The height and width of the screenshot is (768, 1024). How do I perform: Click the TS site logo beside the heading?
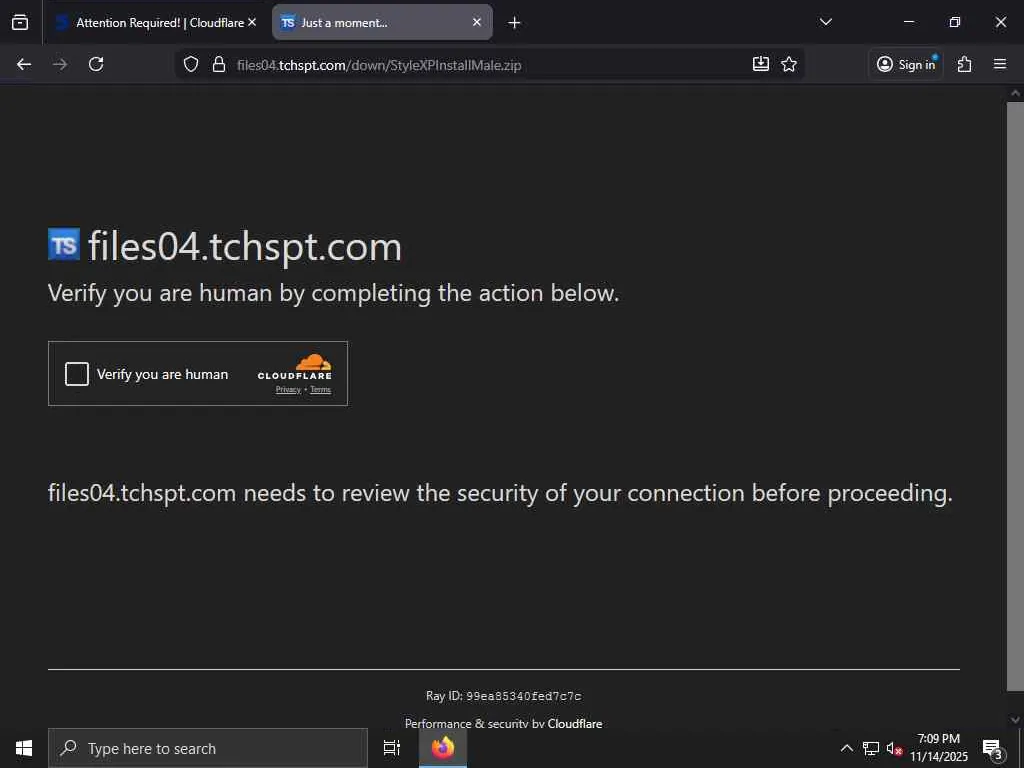pos(64,245)
